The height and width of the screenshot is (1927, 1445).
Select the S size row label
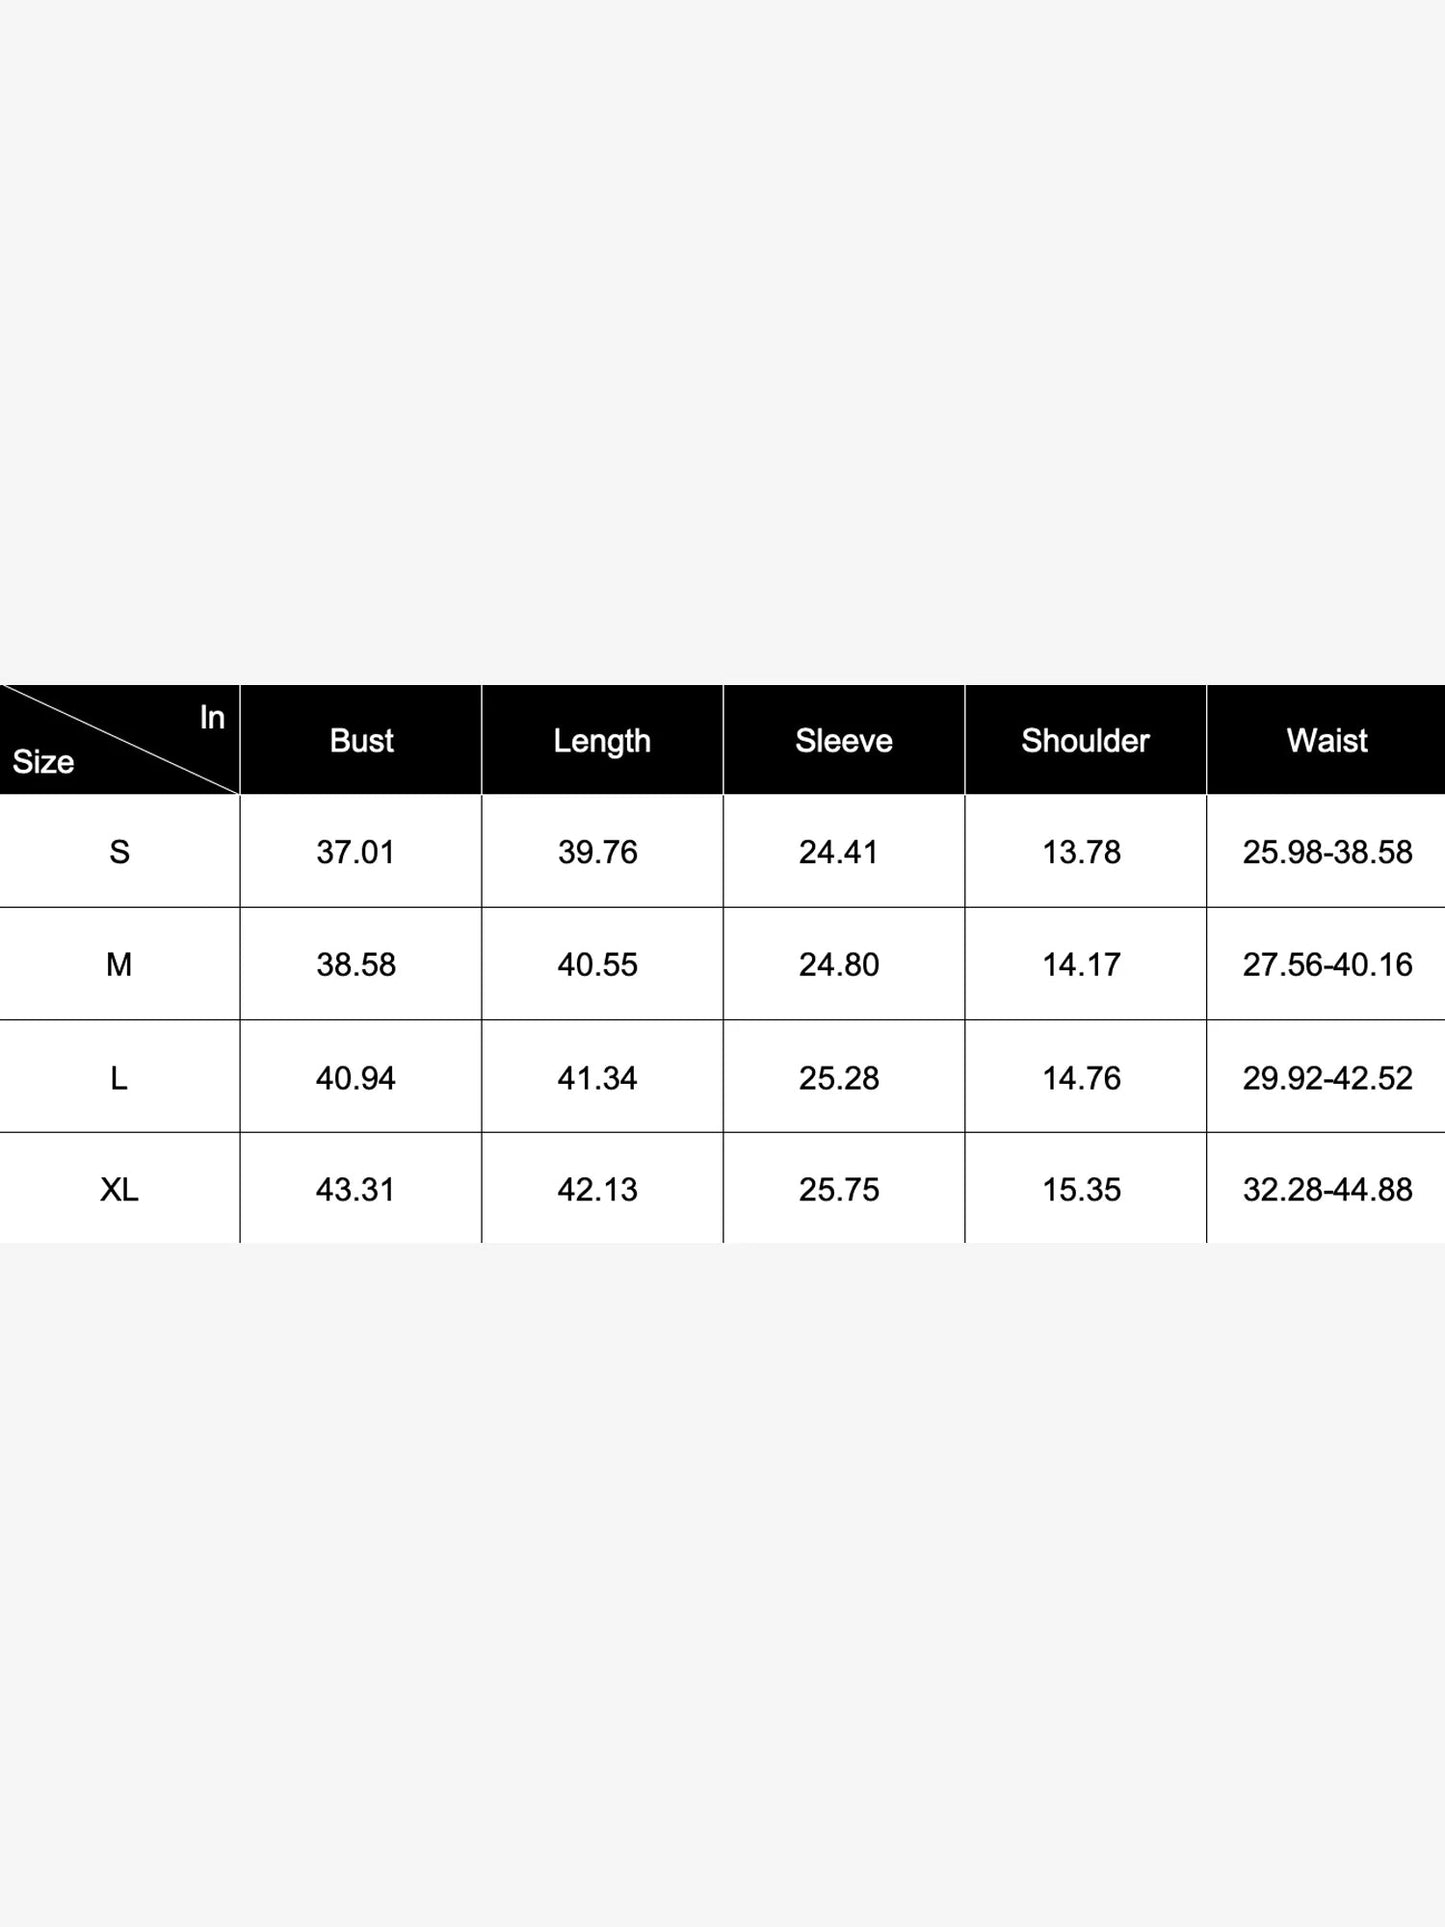click(x=119, y=852)
